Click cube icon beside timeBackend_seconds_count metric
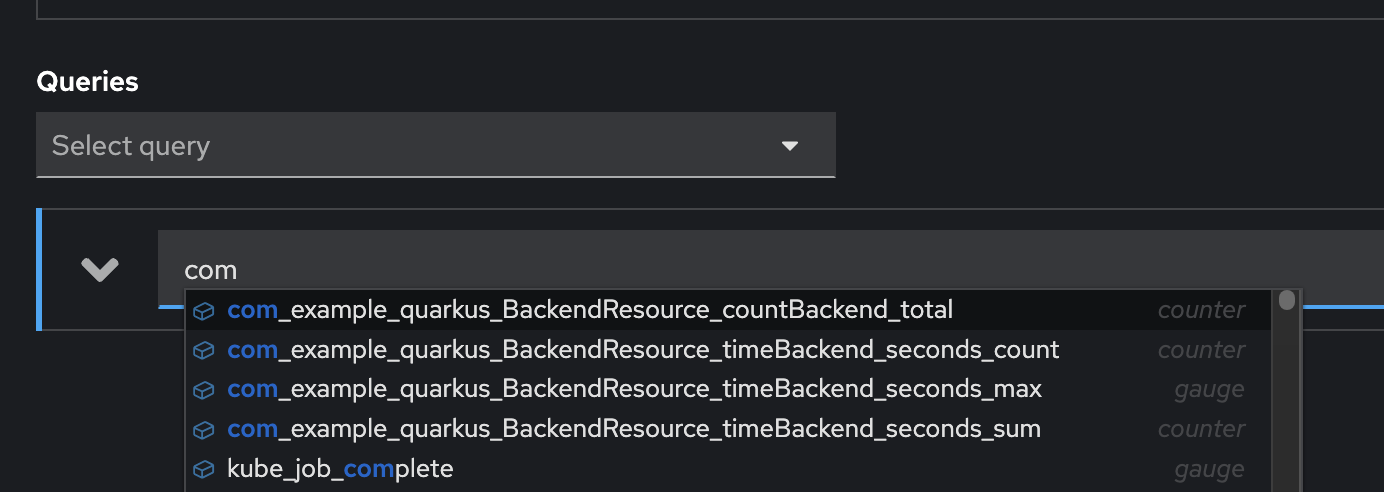This screenshot has width=1384, height=492. [x=204, y=351]
